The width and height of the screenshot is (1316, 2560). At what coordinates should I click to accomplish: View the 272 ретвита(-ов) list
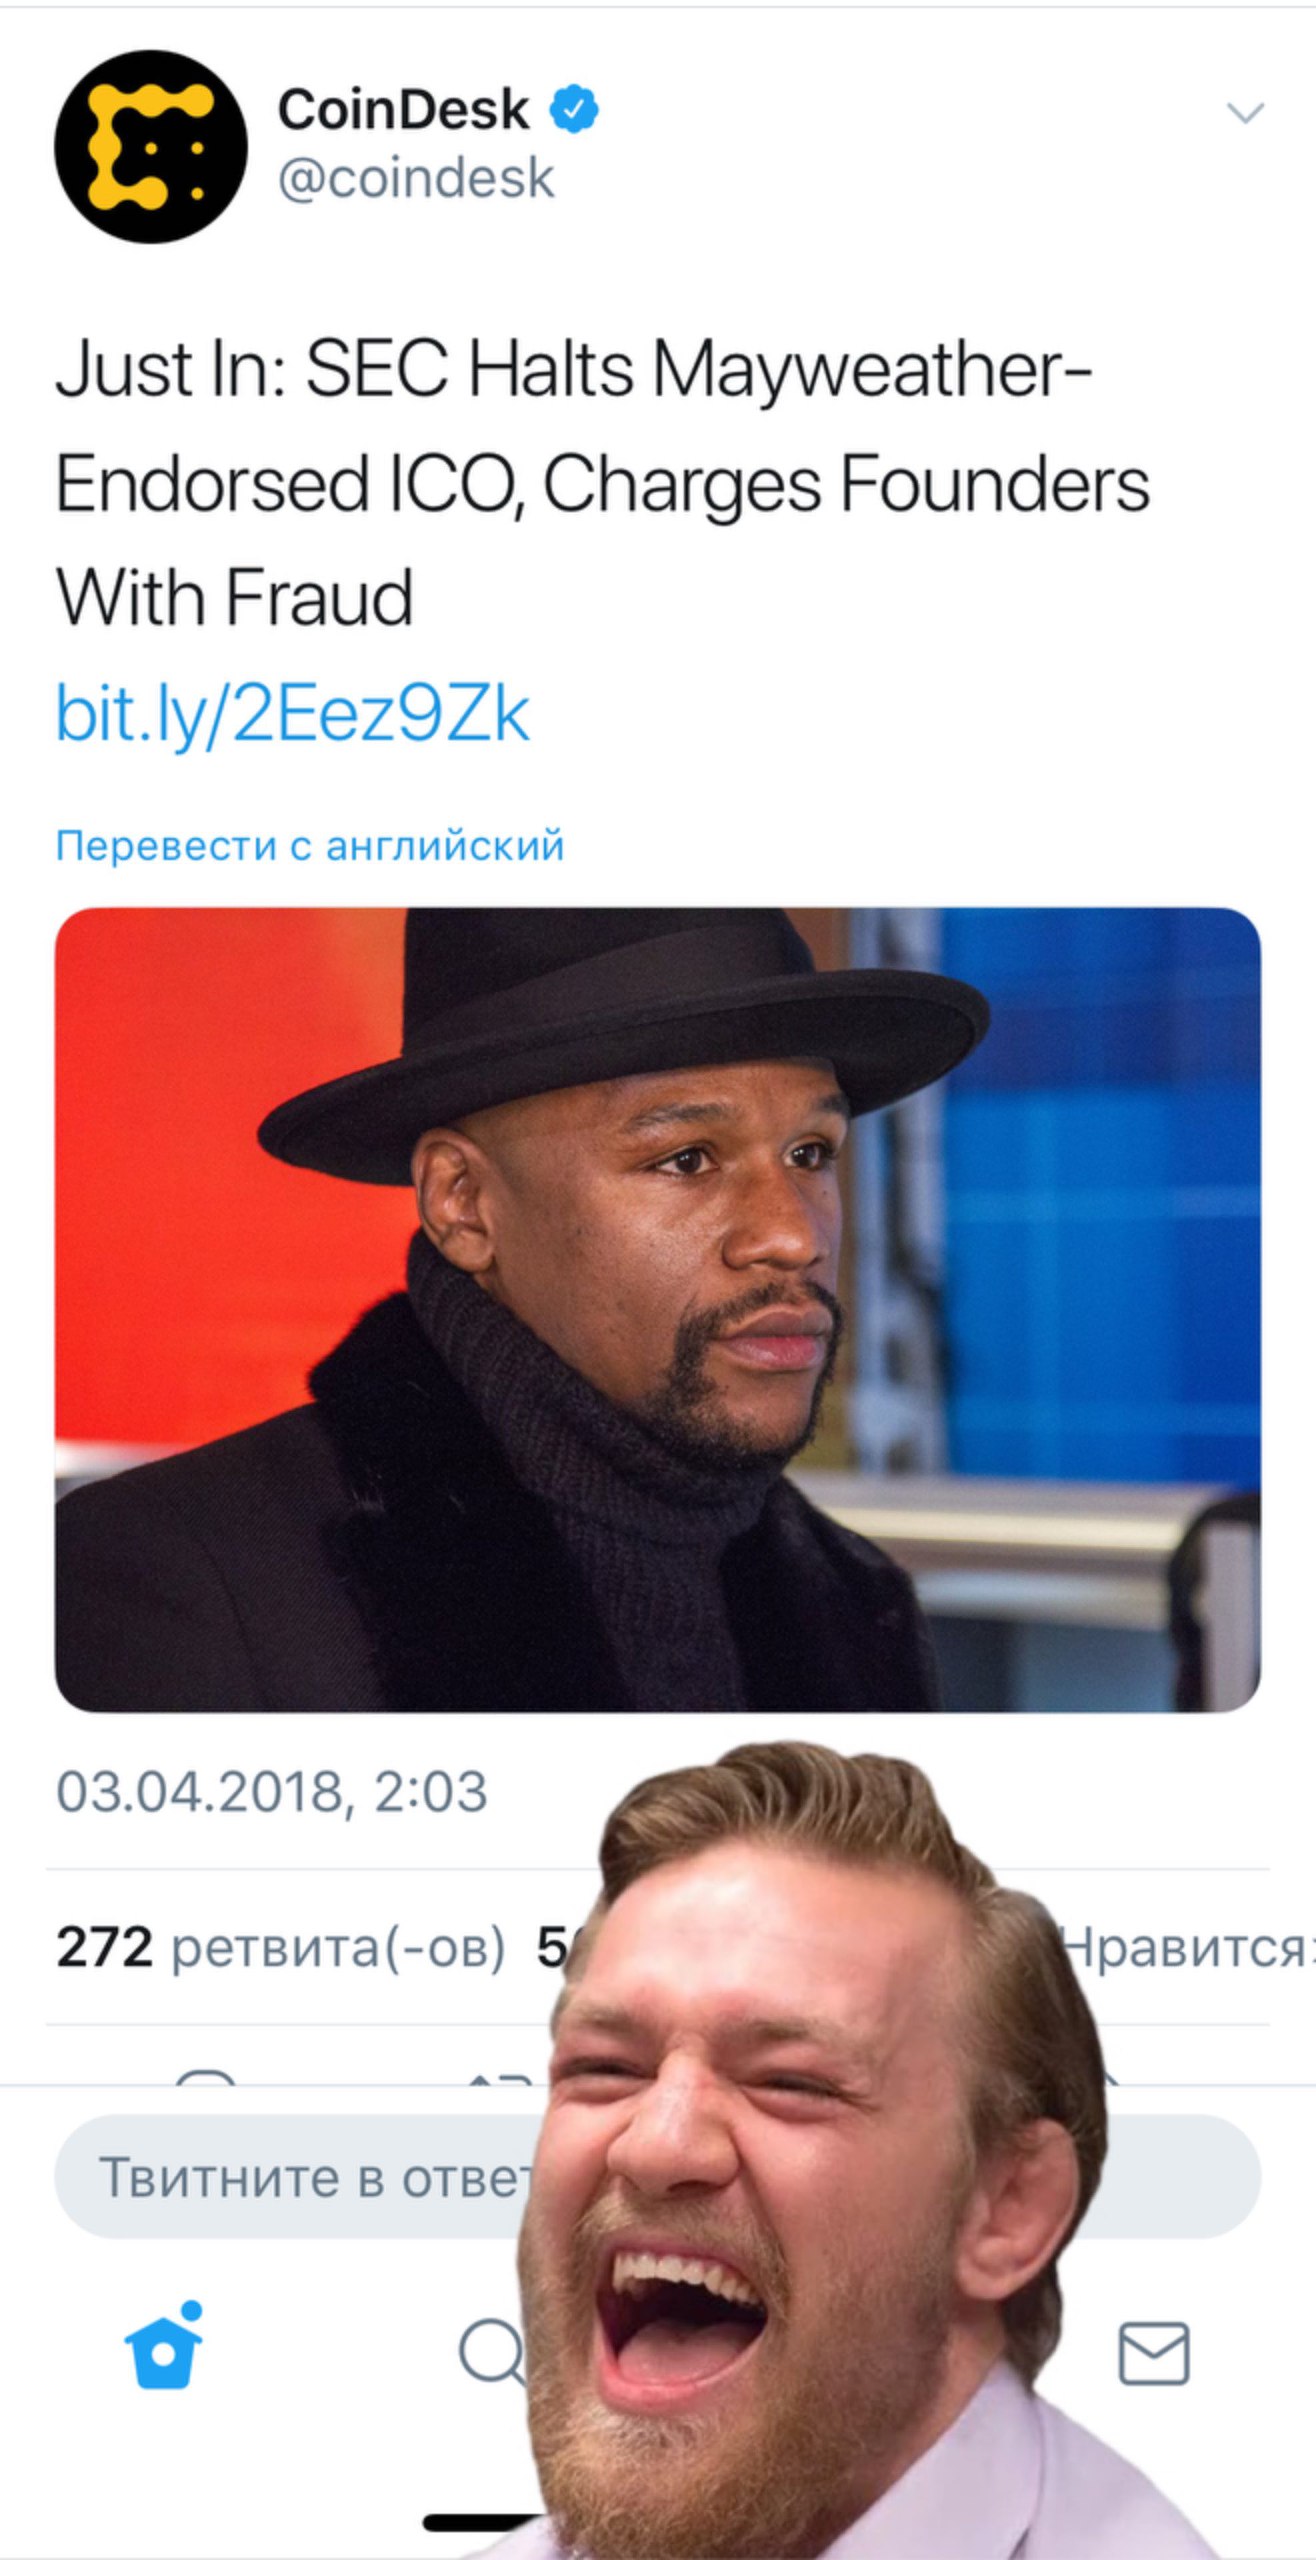[281, 1948]
